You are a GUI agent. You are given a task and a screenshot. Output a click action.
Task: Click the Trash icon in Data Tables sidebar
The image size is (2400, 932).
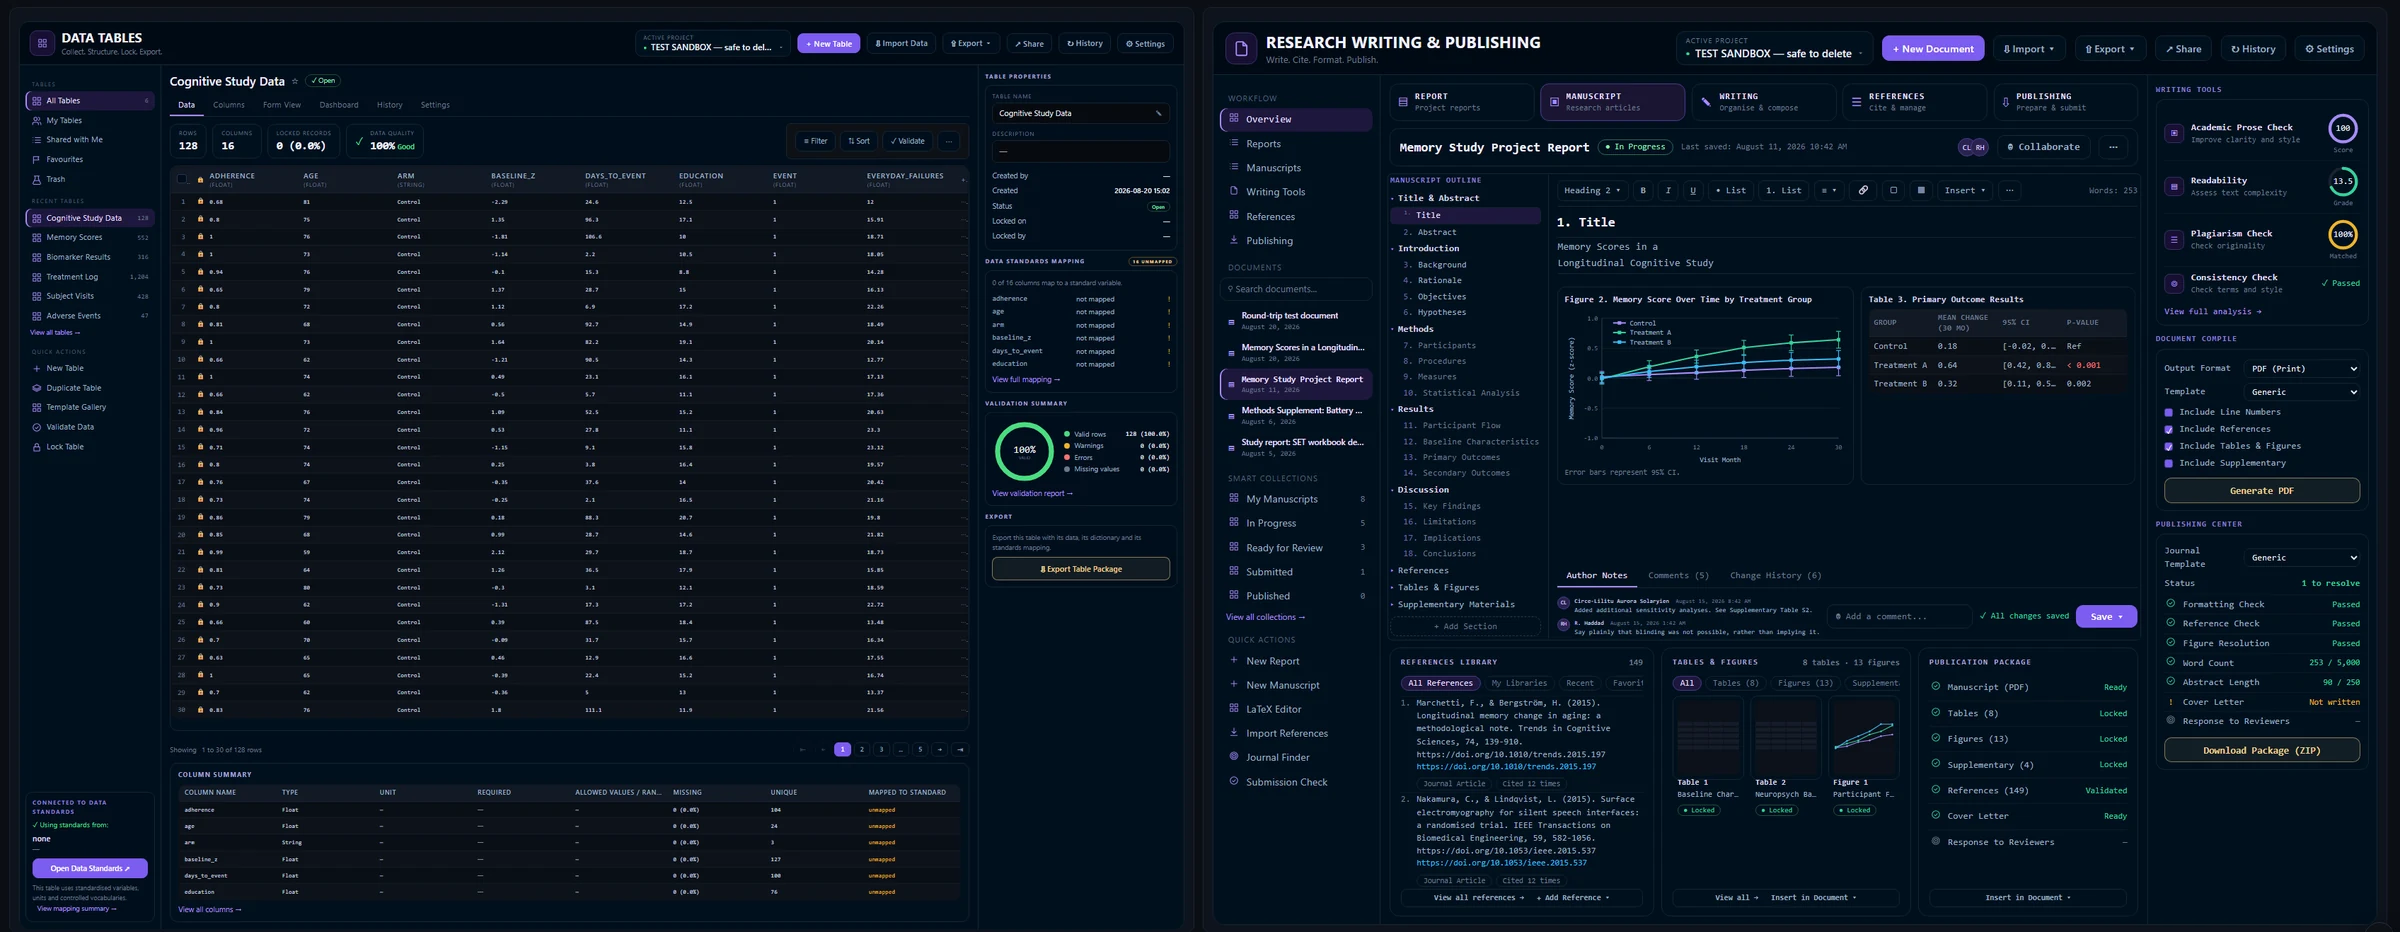pos(37,179)
